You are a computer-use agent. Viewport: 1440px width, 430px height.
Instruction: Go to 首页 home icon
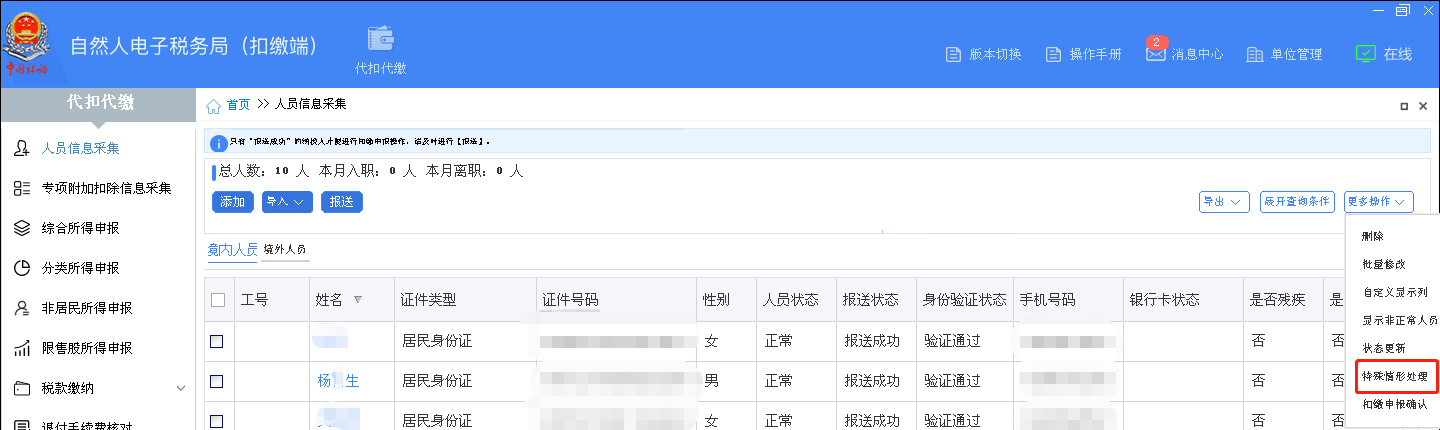pyautogui.click(x=213, y=105)
